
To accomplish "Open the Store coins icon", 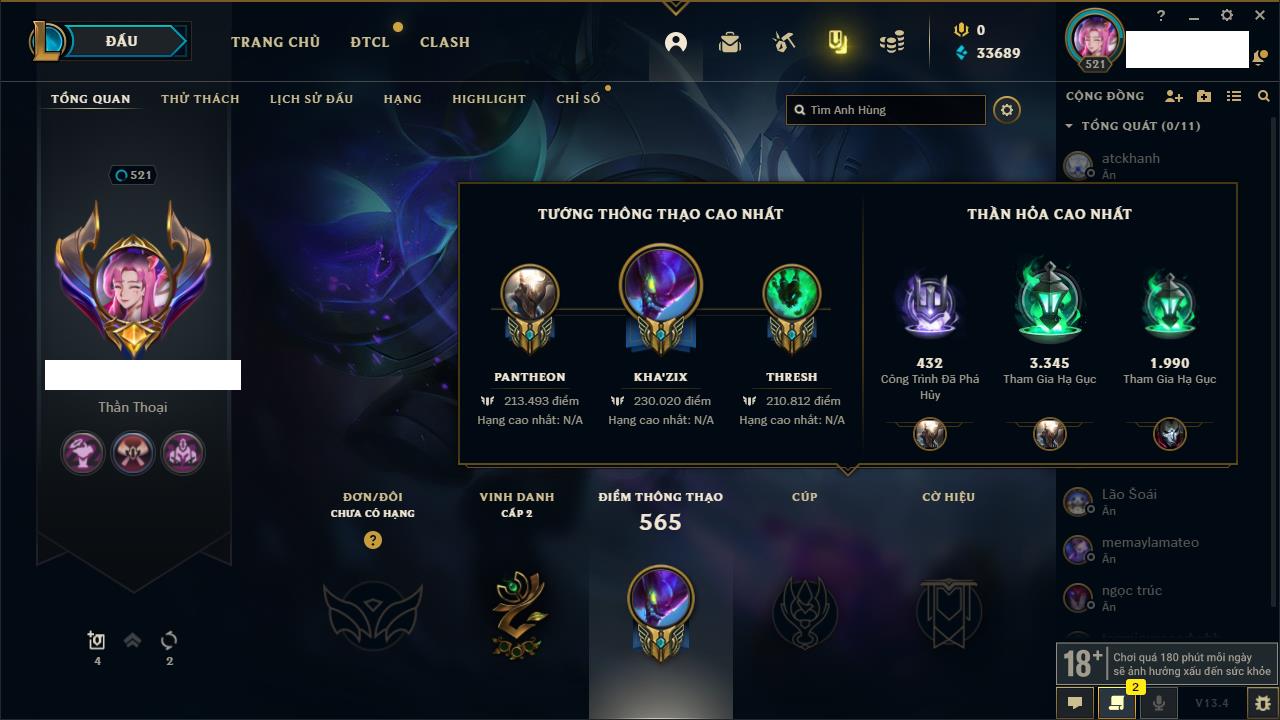I will coord(892,42).
